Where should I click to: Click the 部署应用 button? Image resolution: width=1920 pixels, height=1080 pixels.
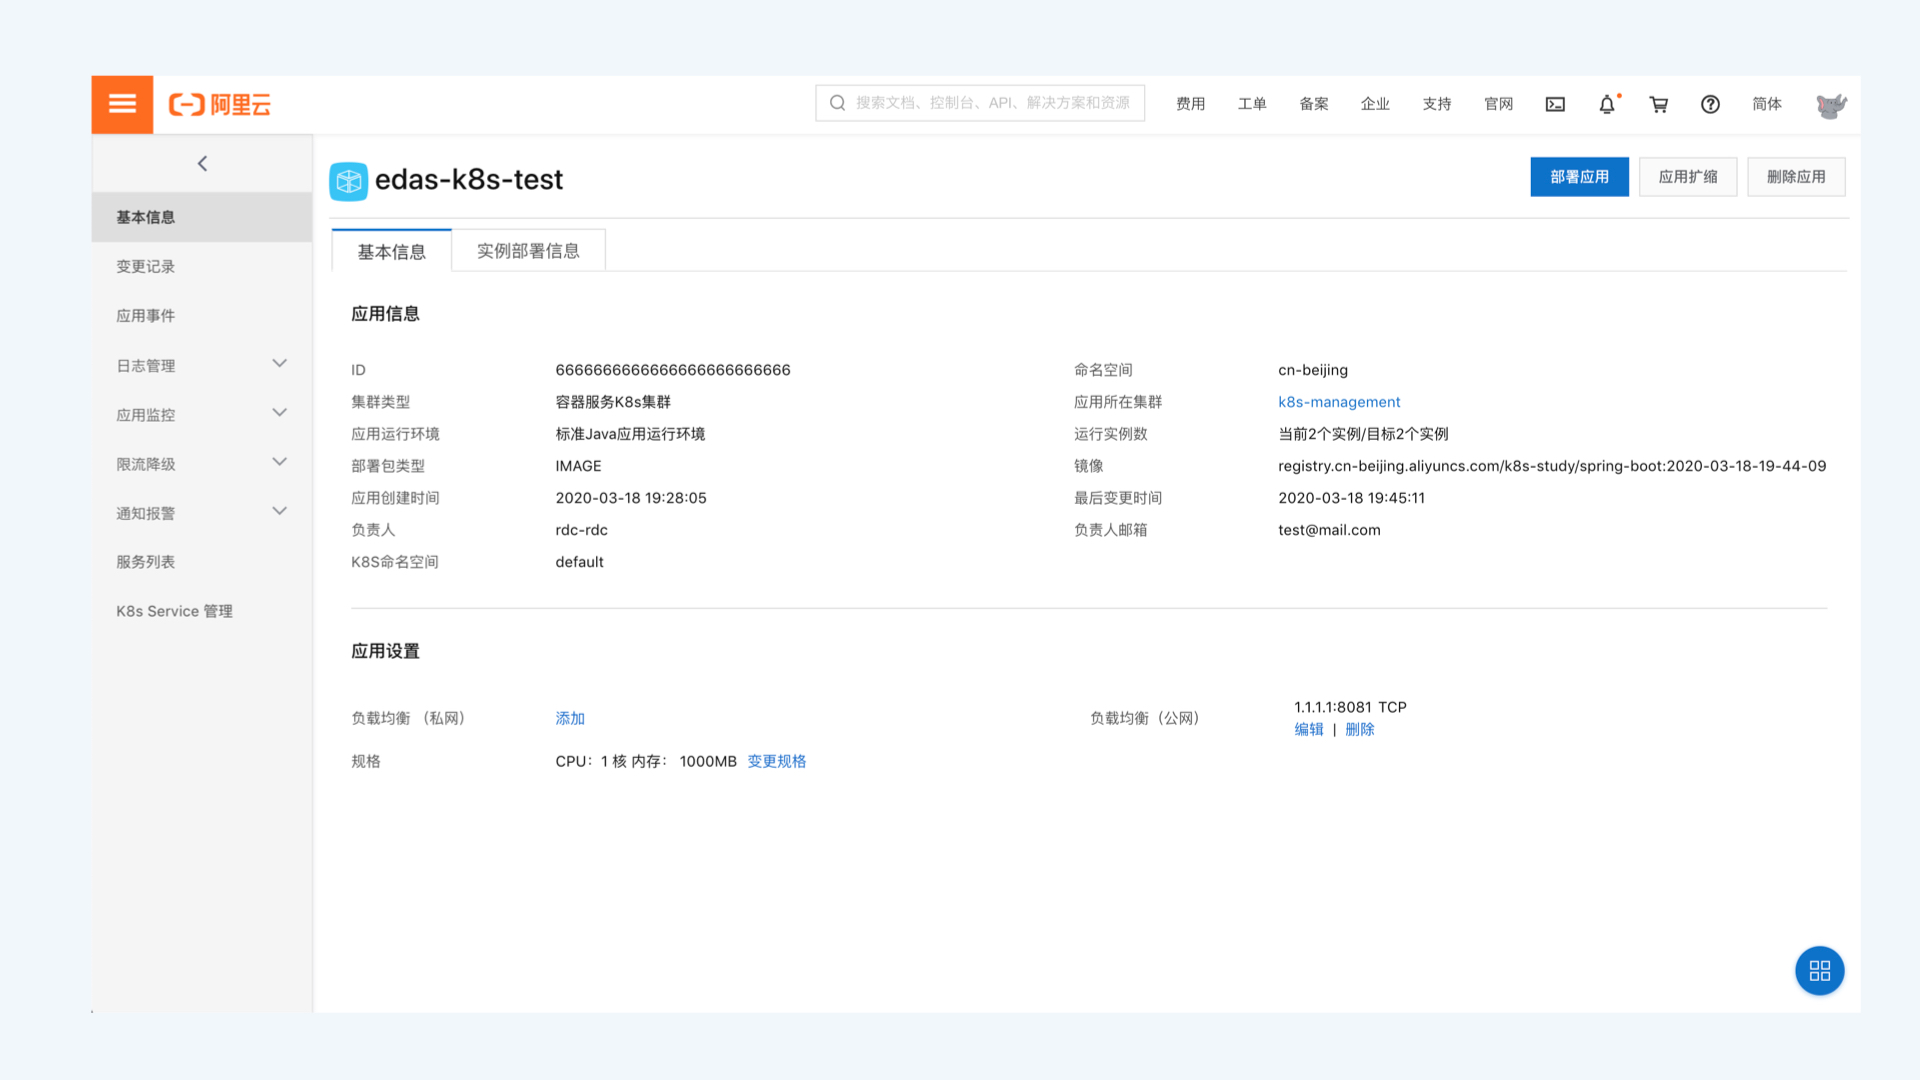tap(1579, 177)
